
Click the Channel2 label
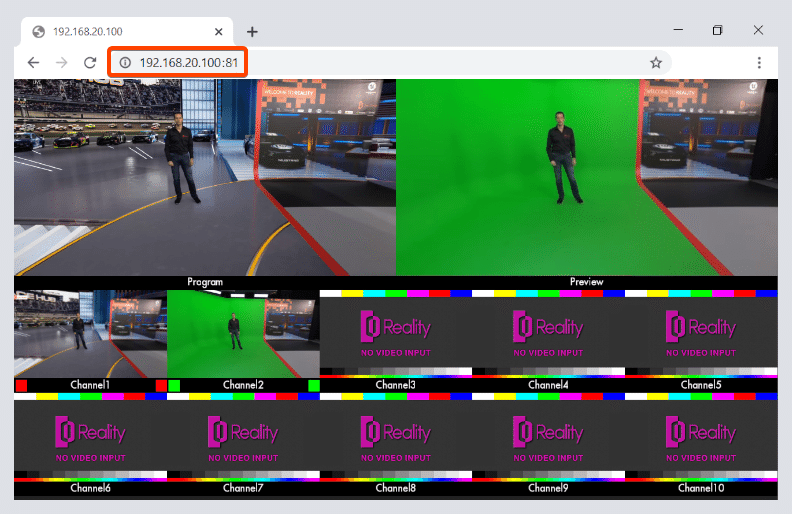point(243,385)
